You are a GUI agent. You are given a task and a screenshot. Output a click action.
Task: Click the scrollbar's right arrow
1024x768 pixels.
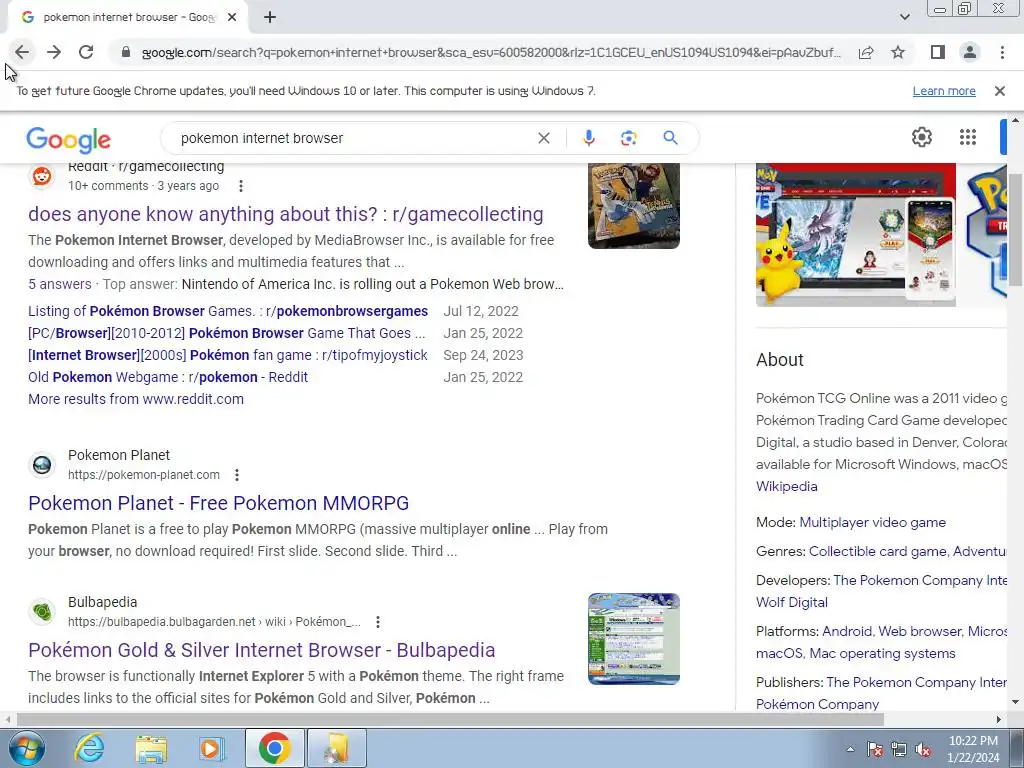(999, 719)
